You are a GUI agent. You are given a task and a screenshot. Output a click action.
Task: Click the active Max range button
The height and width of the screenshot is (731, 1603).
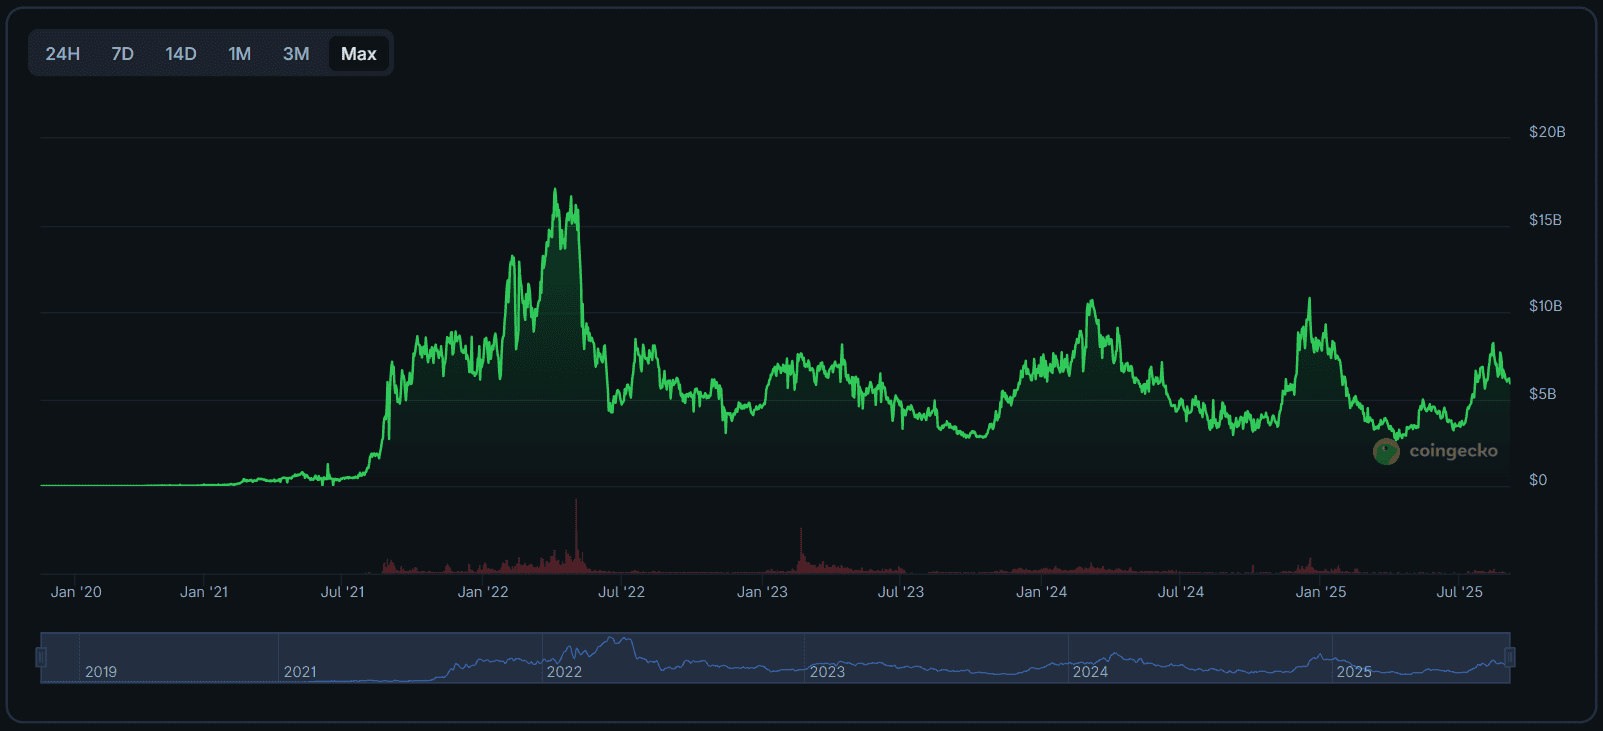pyautogui.click(x=358, y=54)
